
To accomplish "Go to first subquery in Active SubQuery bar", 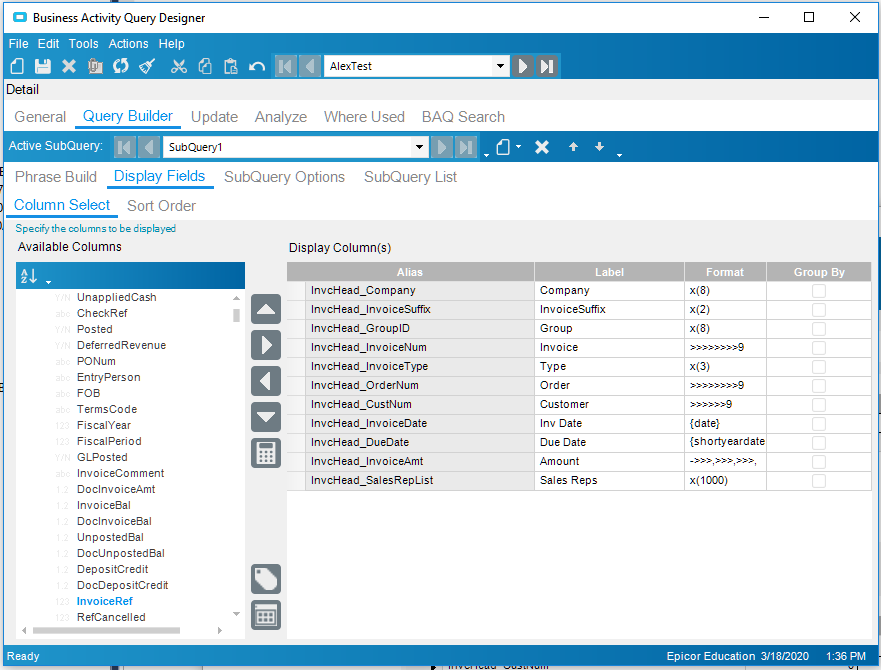I will click(x=125, y=147).
